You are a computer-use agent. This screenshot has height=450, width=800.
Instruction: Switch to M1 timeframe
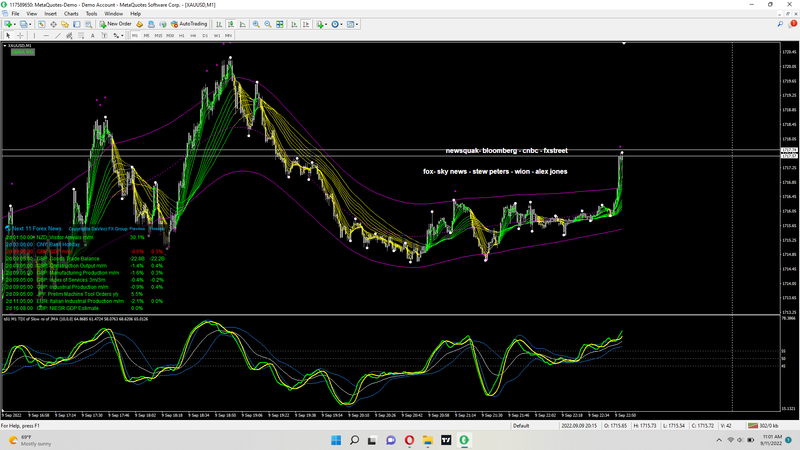point(135,36)
